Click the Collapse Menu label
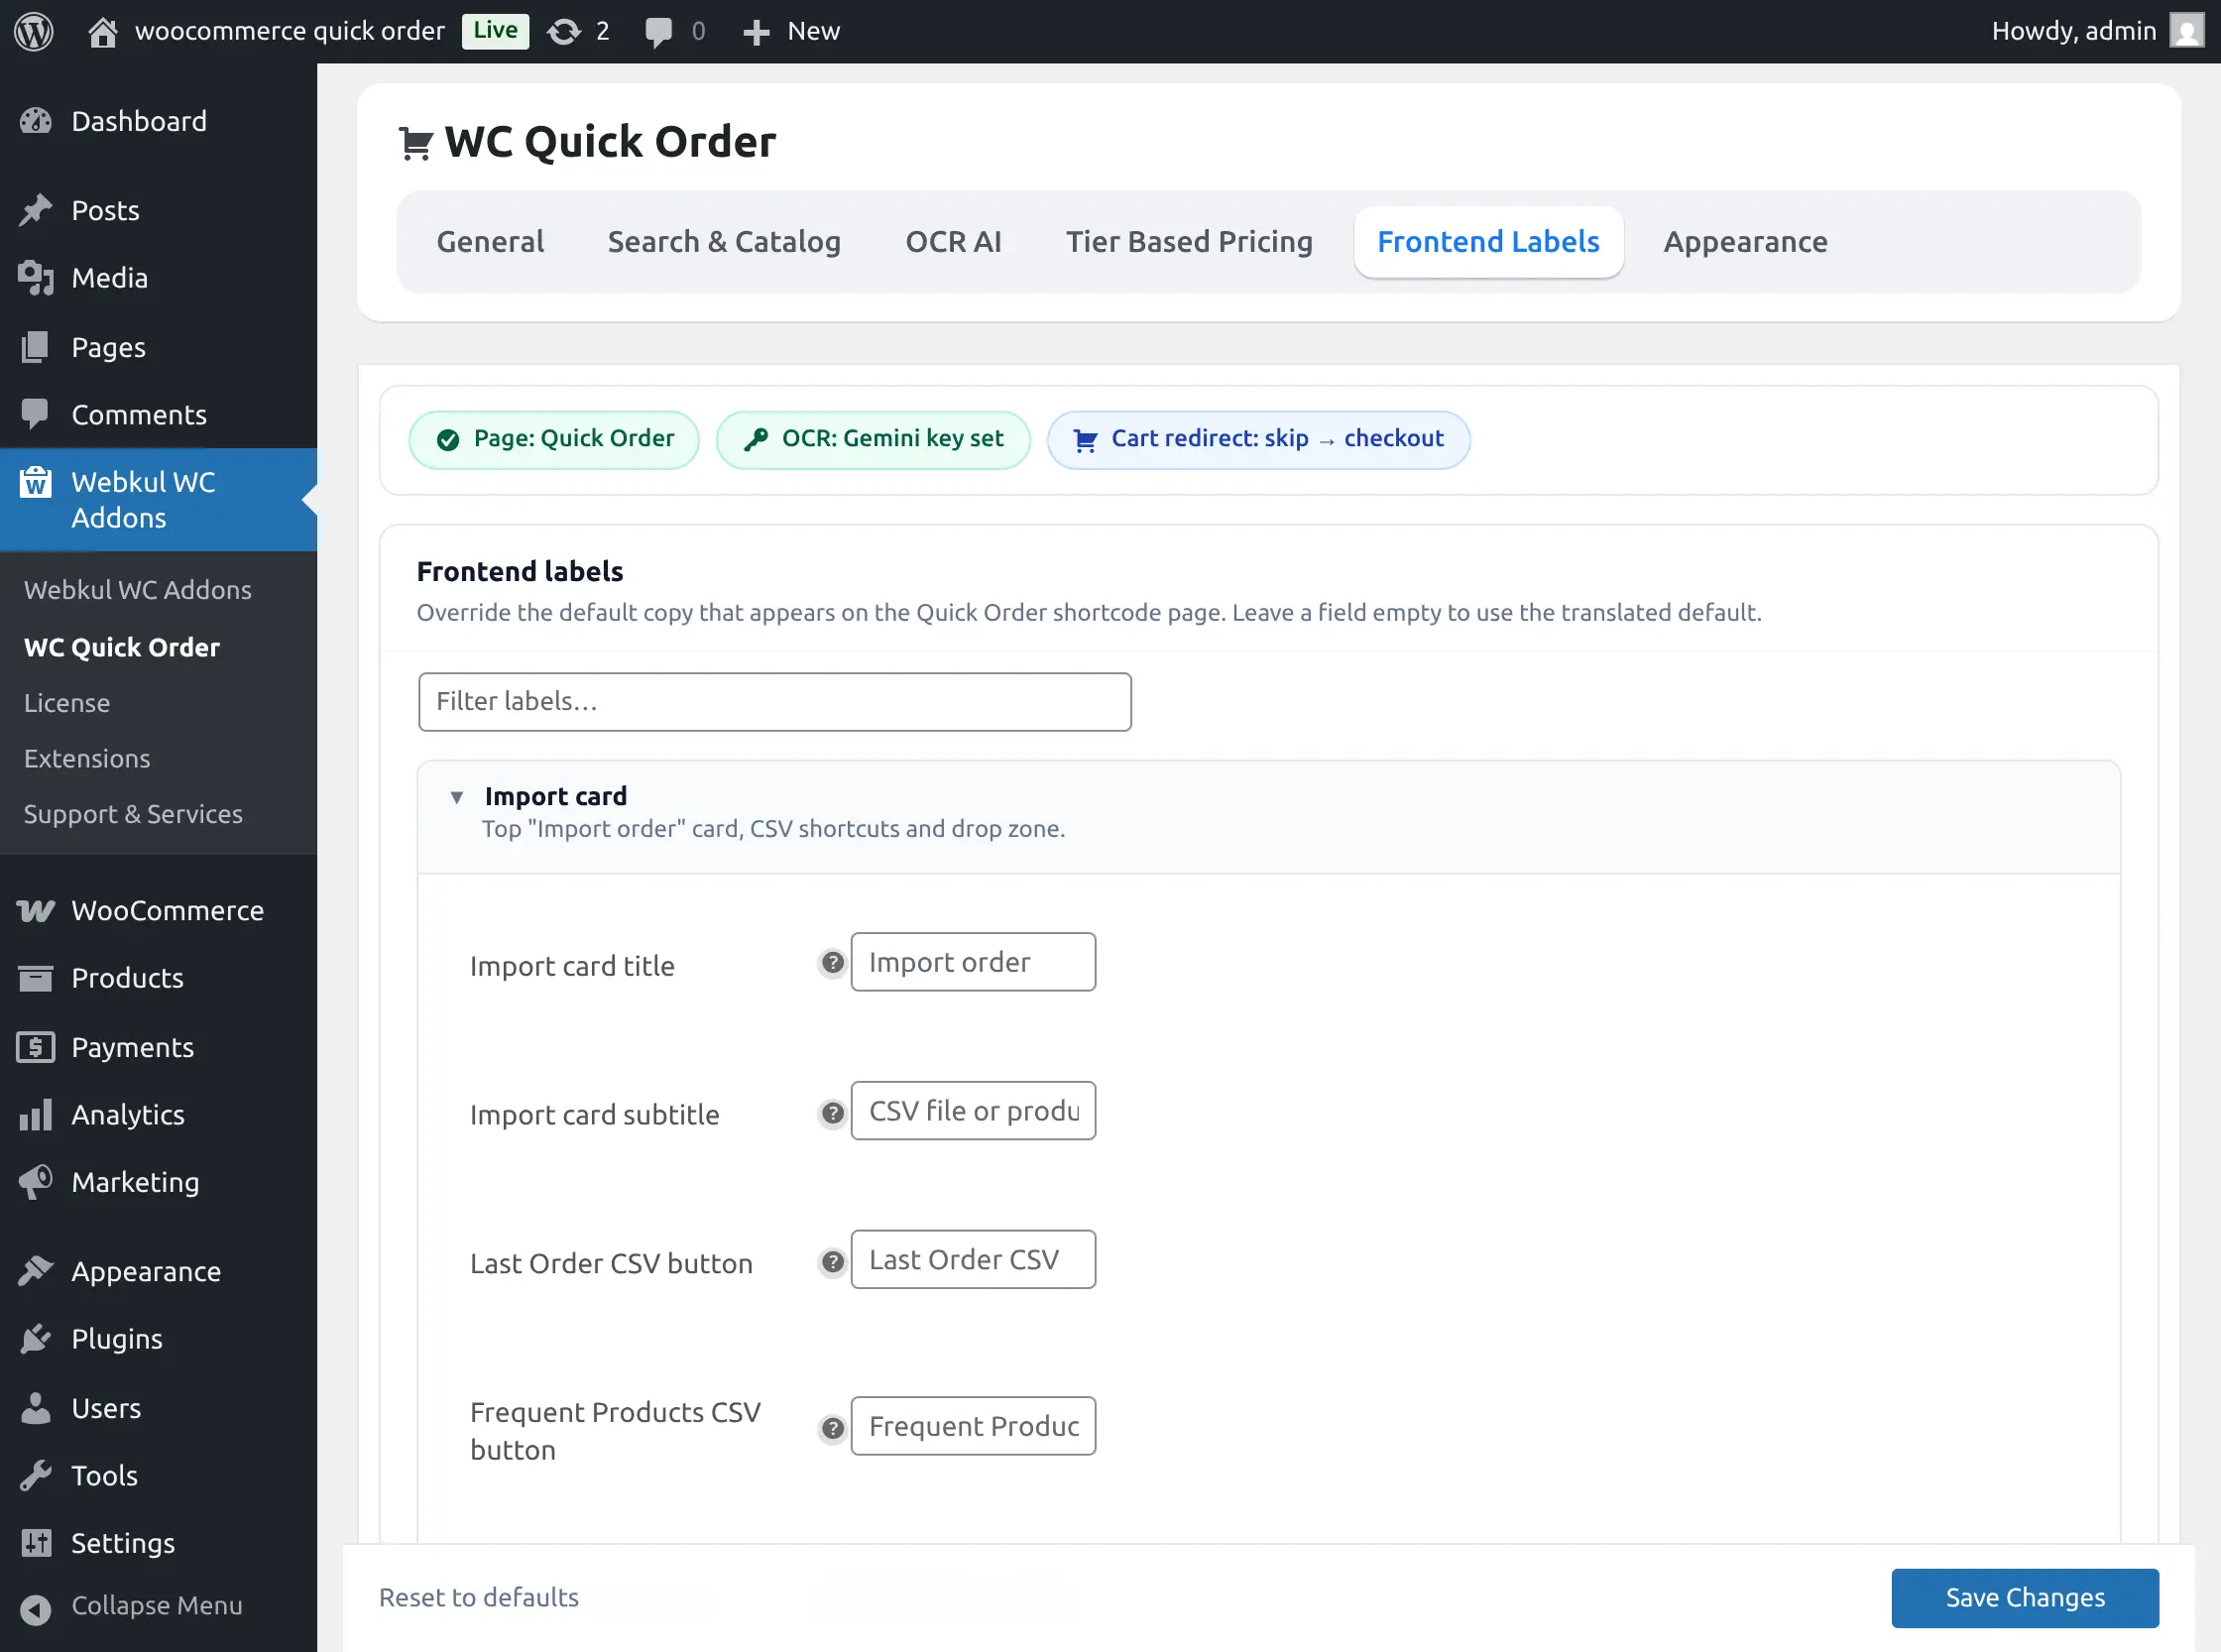 point(157,1605)
